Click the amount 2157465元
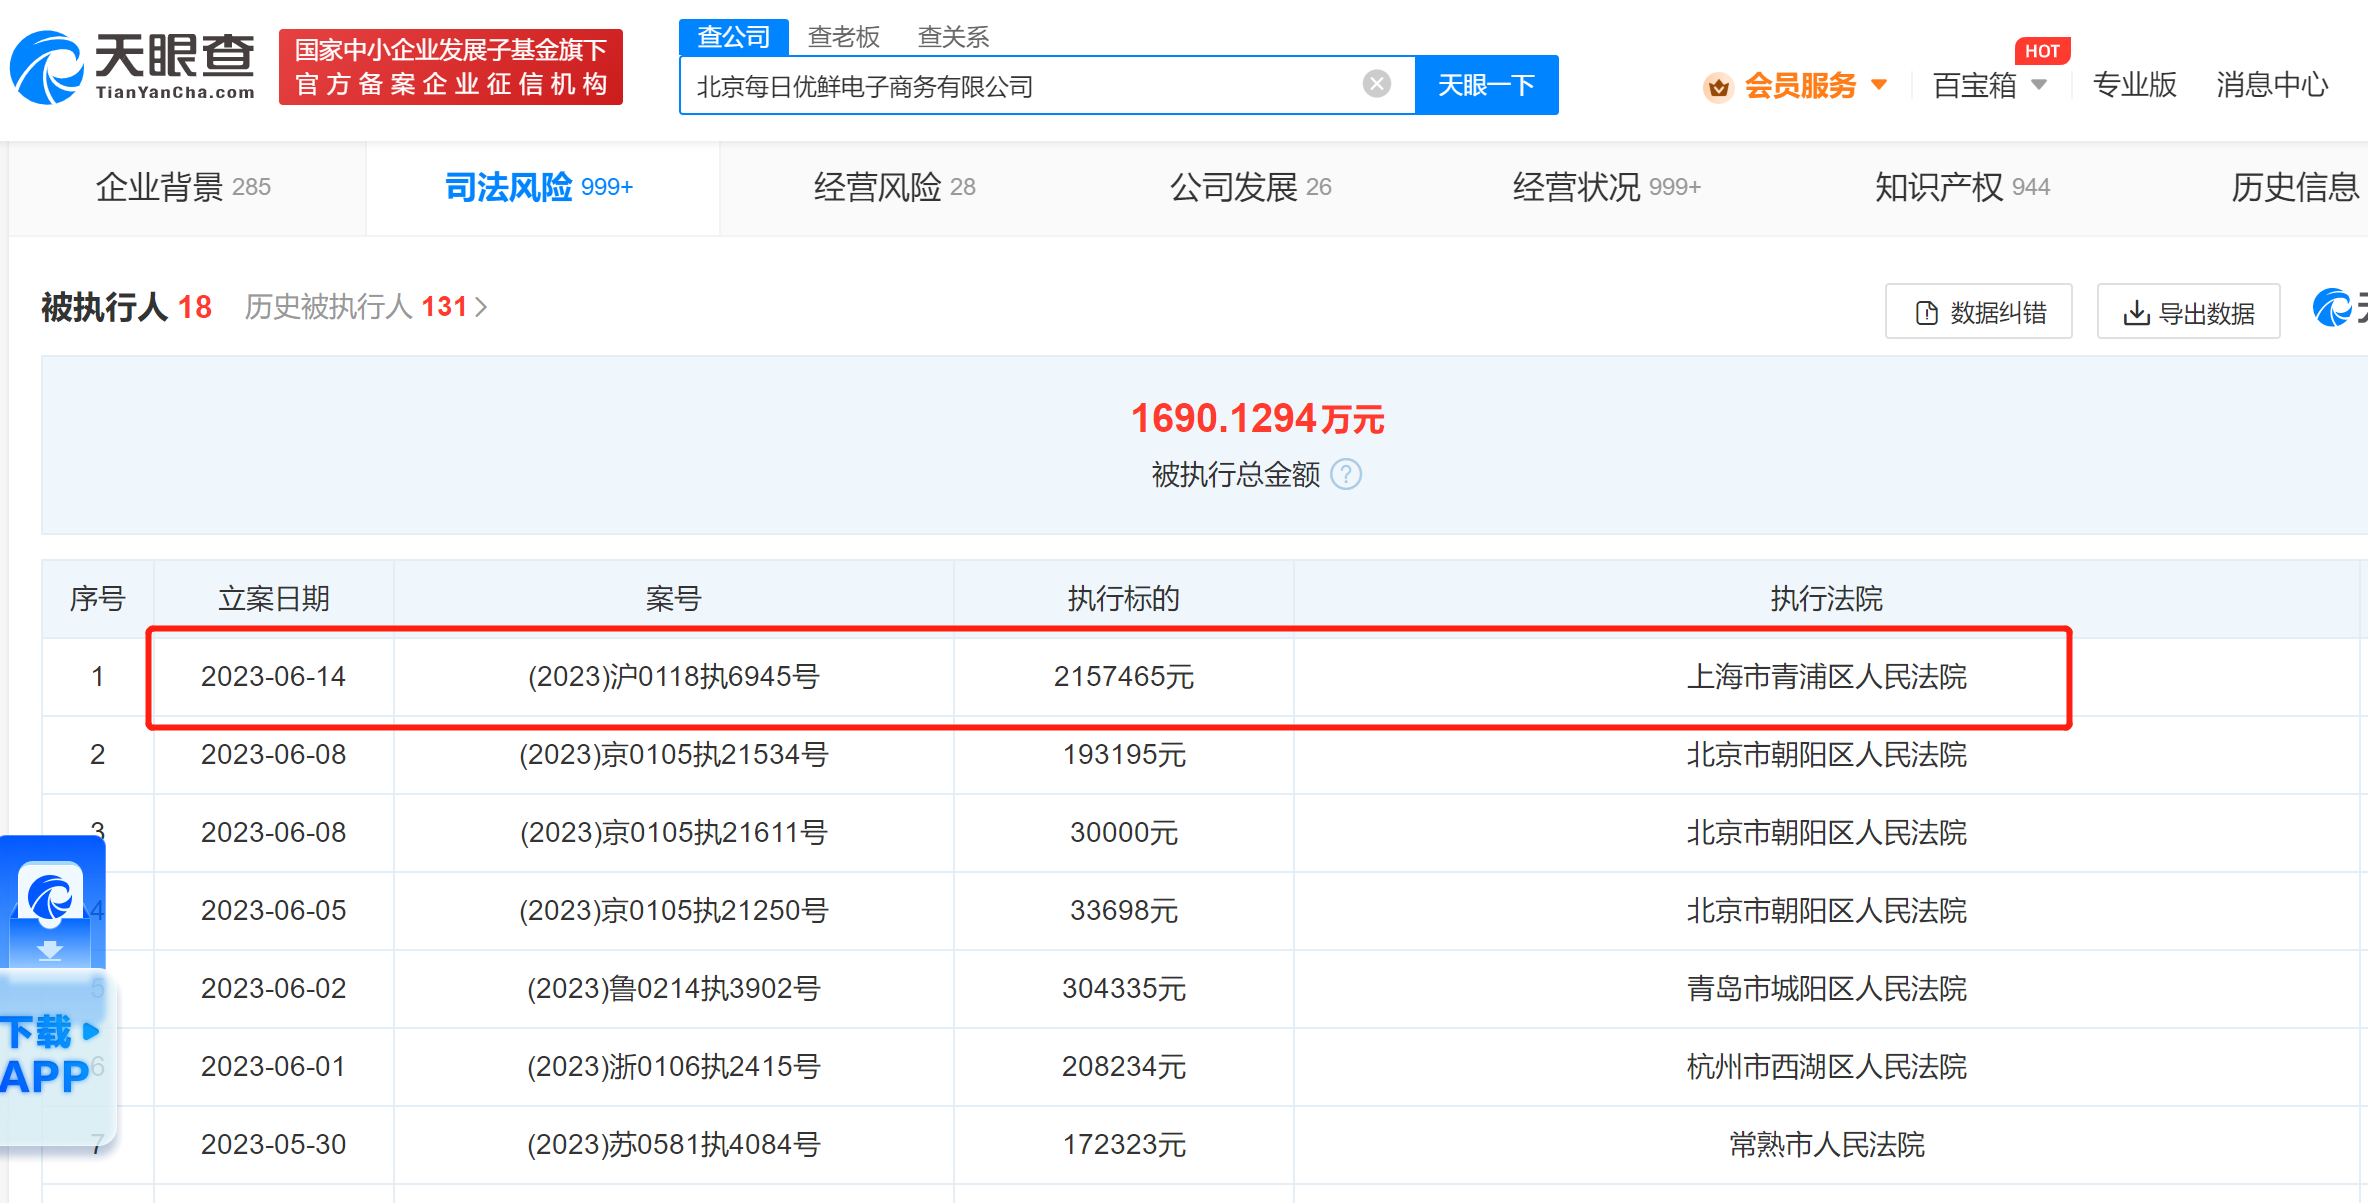This screenshot has height=1203, width=2368. pyautogui.click(x=1124, y=677)
